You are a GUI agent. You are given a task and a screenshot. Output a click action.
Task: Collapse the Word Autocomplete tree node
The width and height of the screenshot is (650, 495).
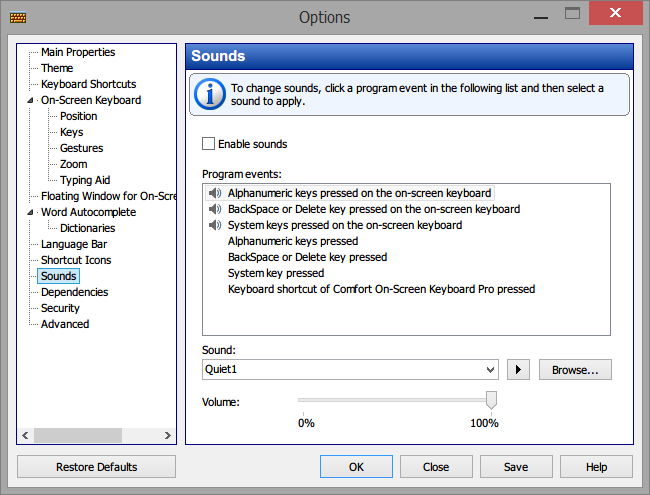(x=30, y=212)
